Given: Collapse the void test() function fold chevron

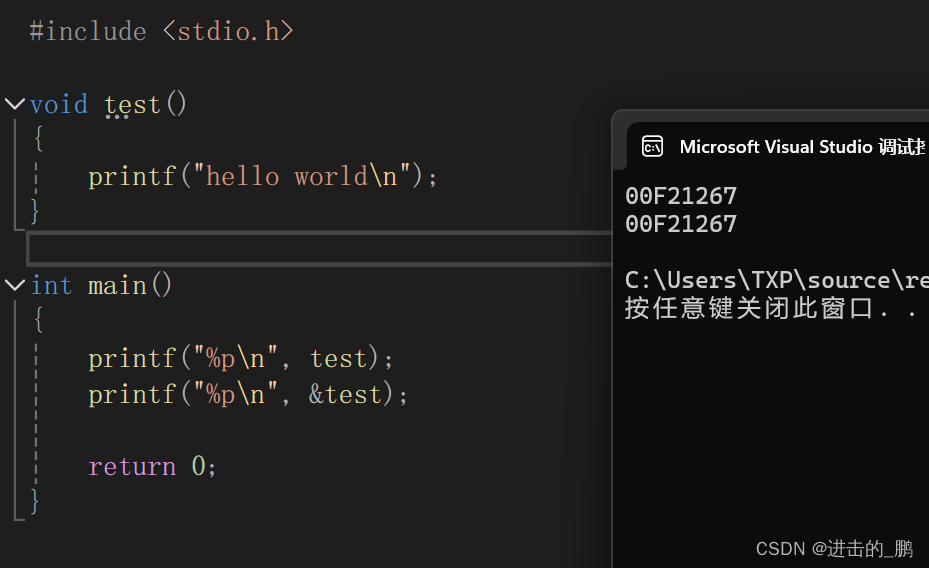Looking at the screenshot, I should (x=14, y=105).
